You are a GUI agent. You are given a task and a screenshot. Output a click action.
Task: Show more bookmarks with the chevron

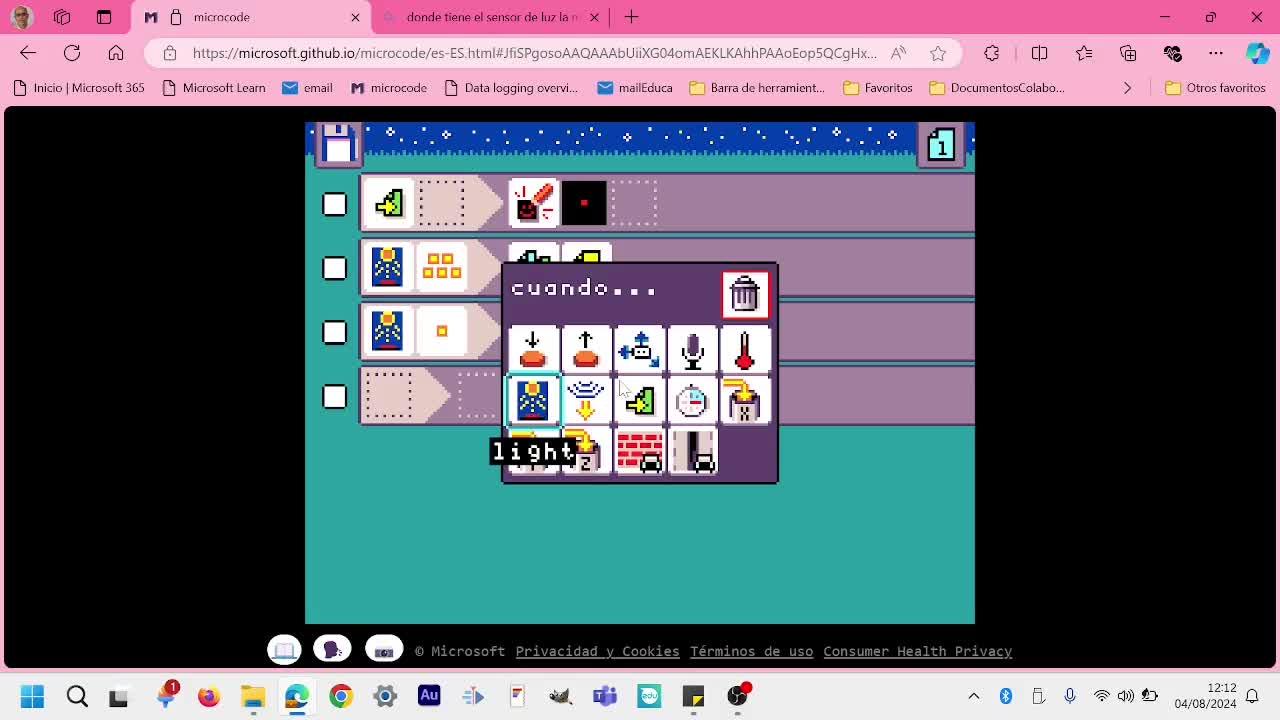1127,88
